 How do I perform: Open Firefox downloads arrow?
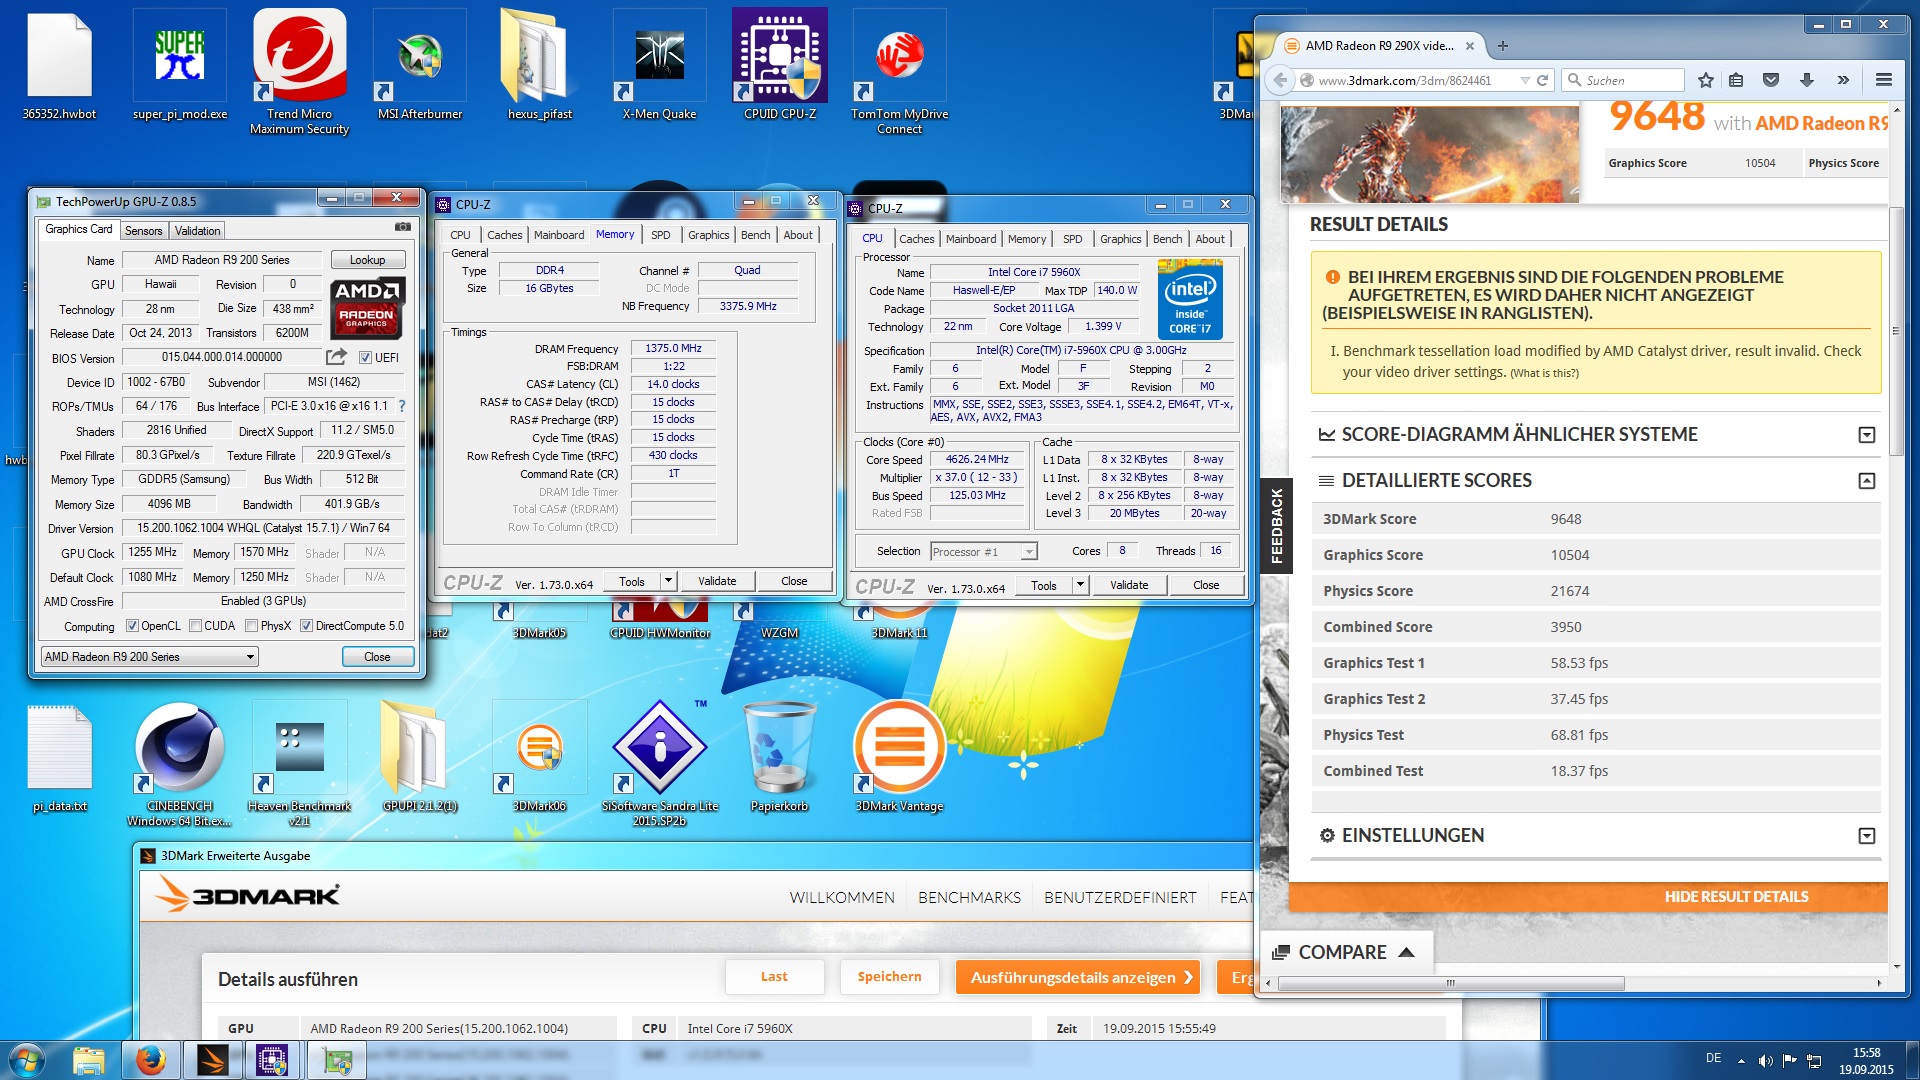[1806, 80]
